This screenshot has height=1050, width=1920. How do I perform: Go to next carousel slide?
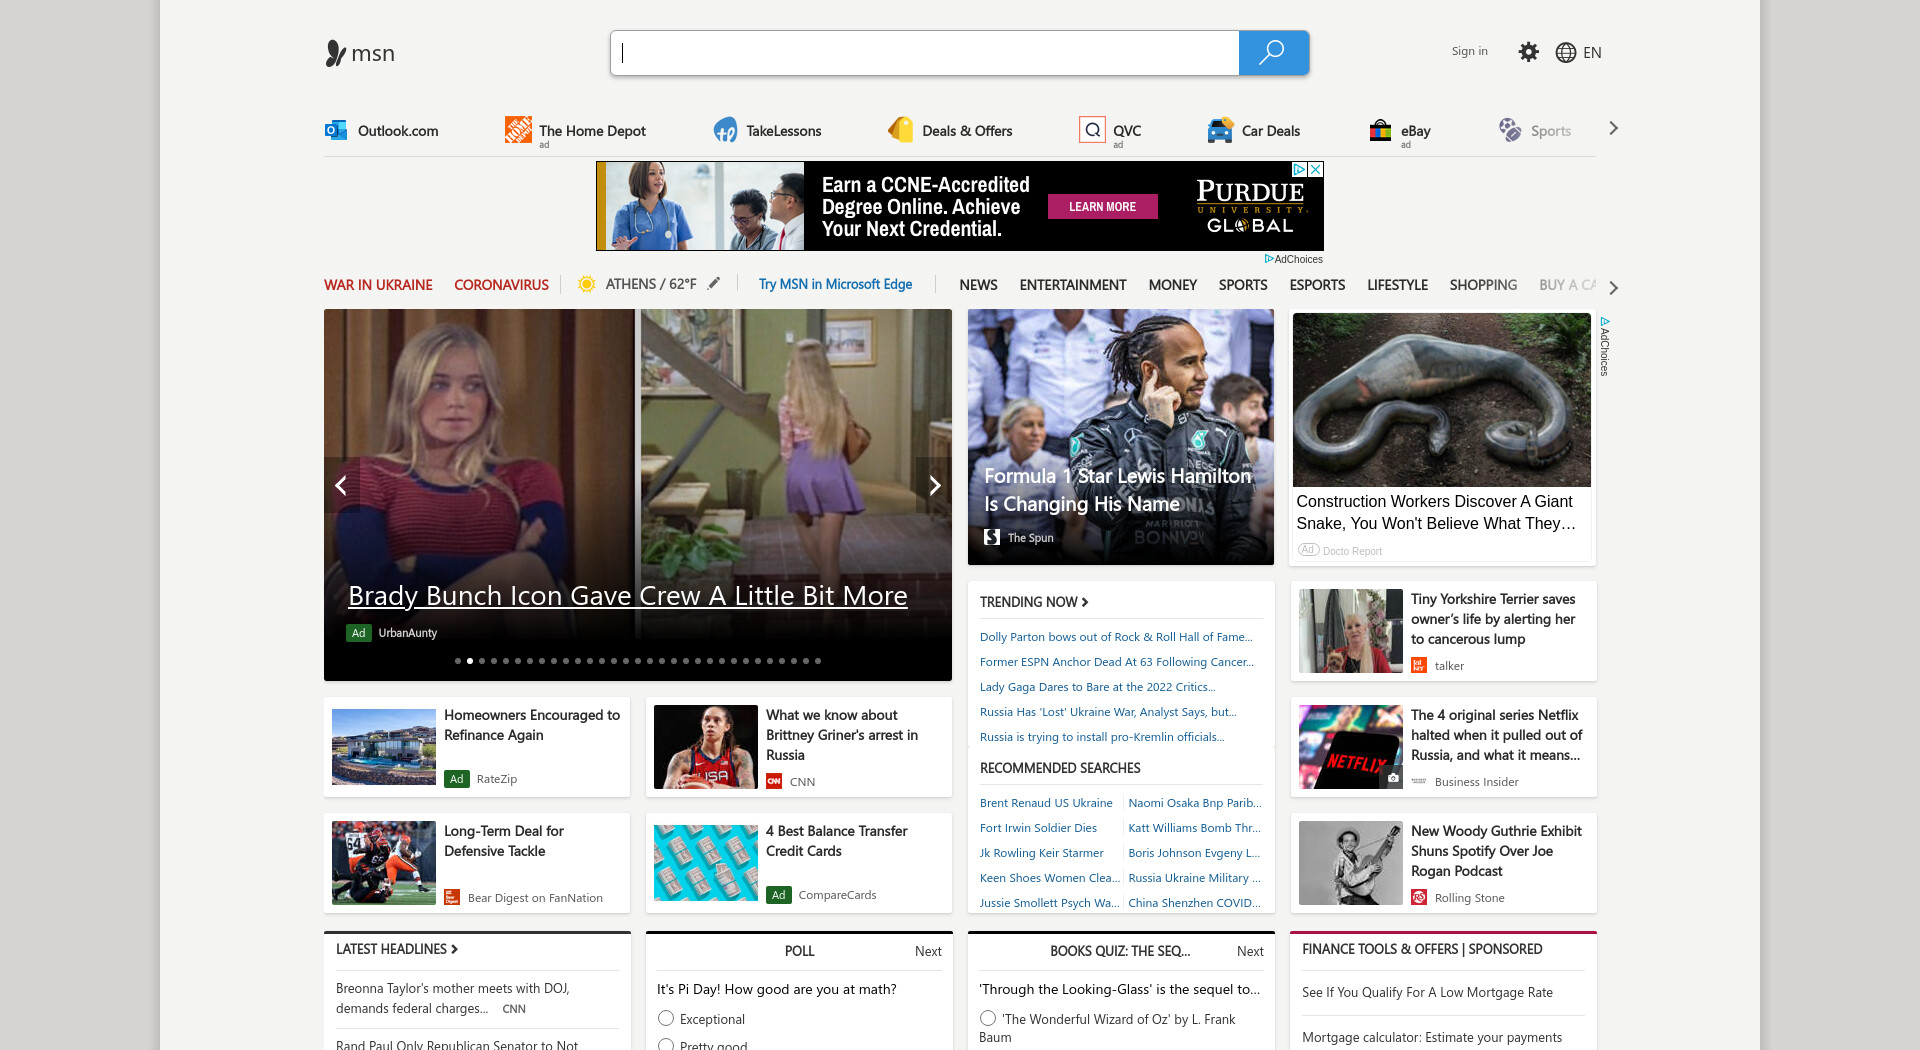934,485
